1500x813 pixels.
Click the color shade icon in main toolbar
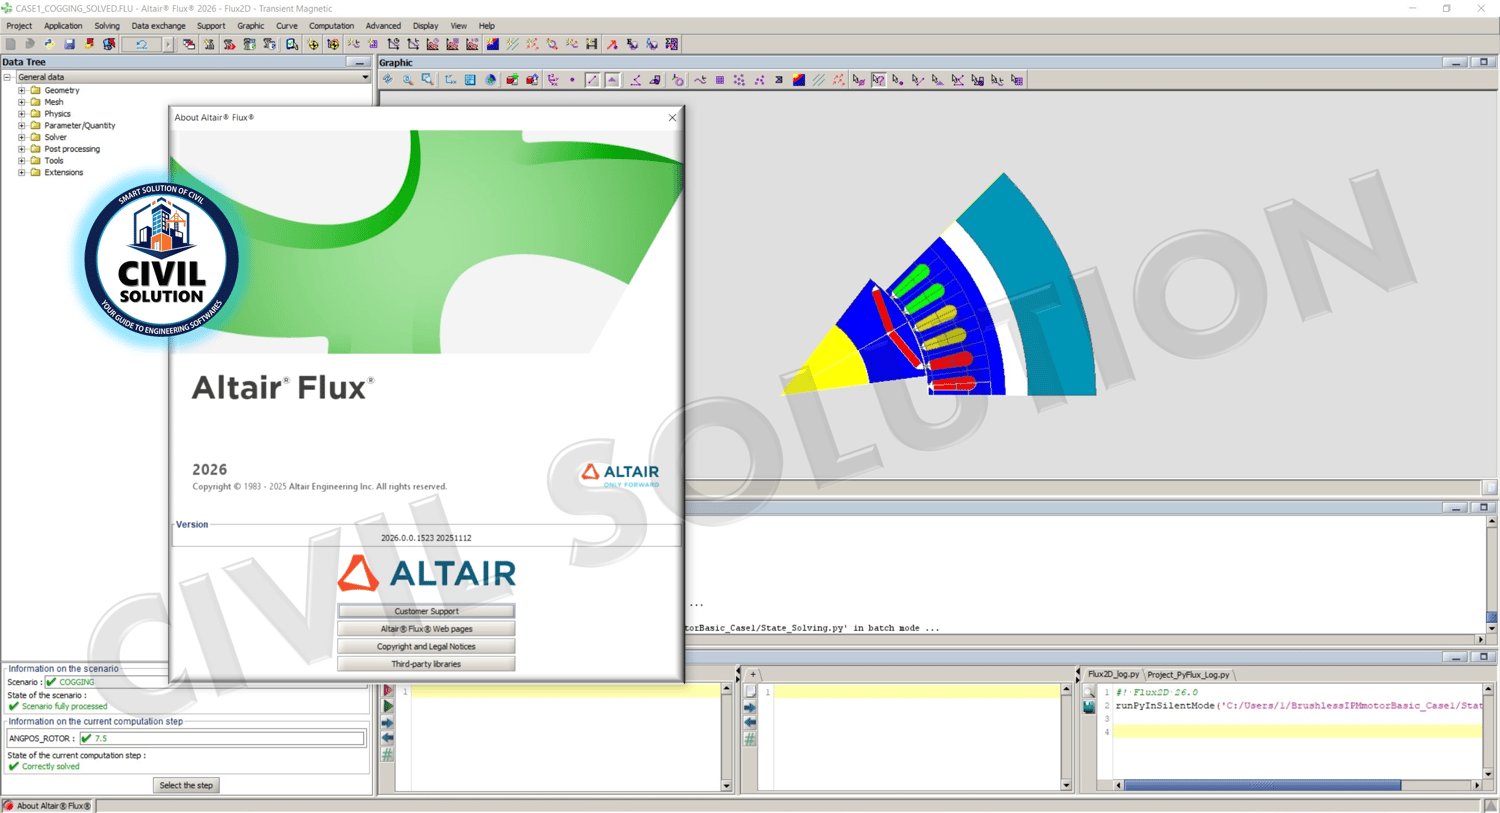(492, 44)
